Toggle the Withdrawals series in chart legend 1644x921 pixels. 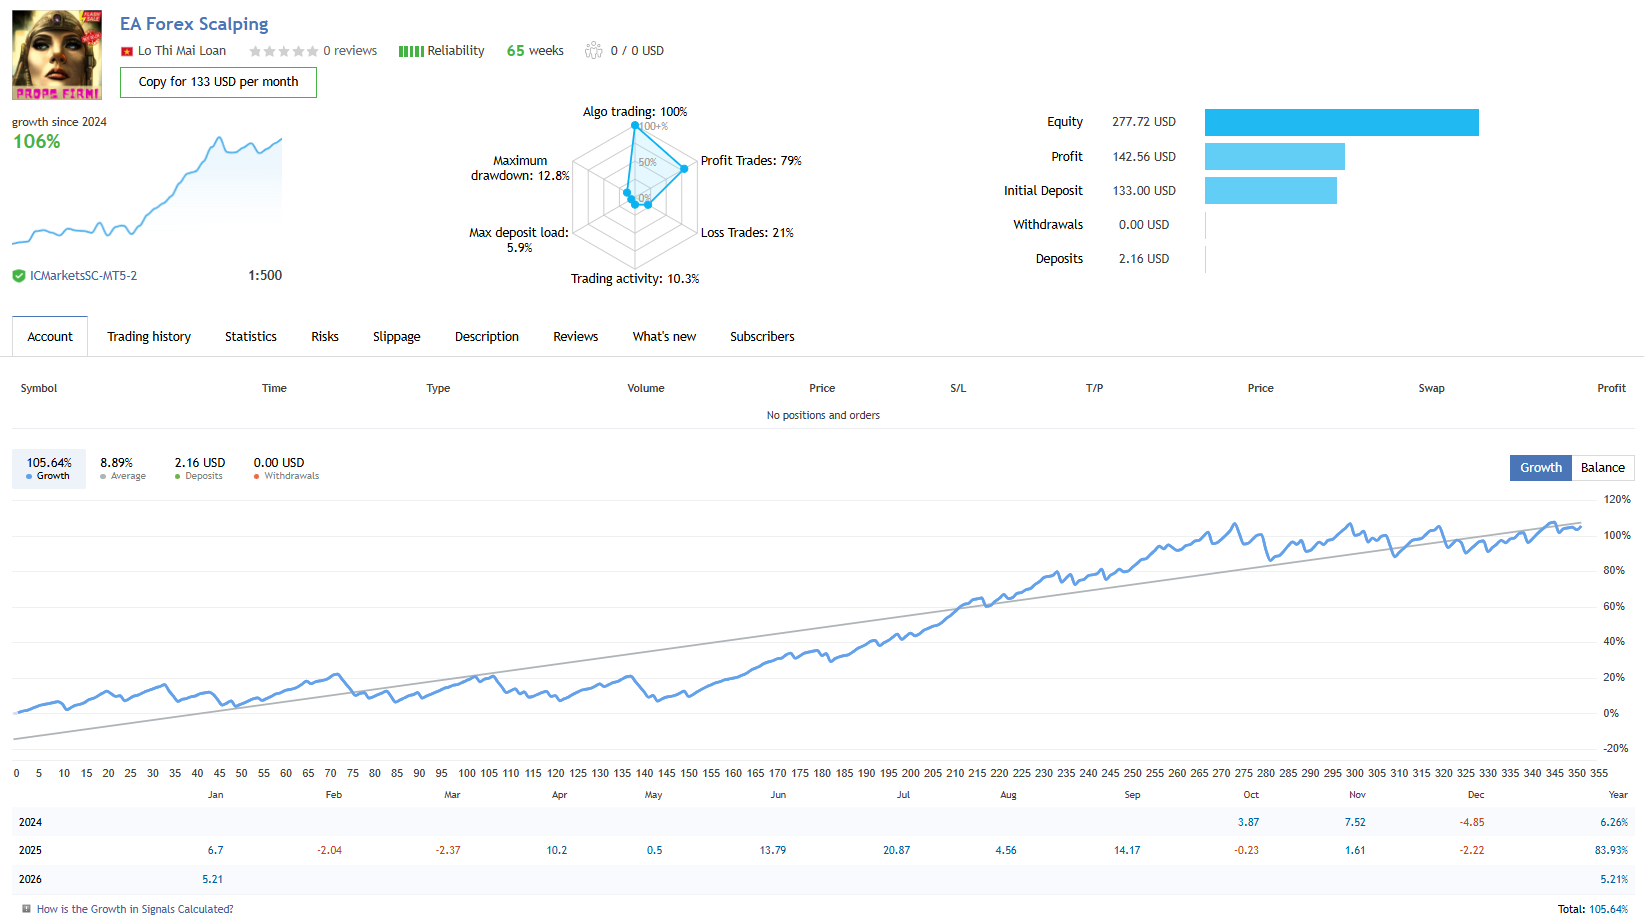(x=285, y=468)
